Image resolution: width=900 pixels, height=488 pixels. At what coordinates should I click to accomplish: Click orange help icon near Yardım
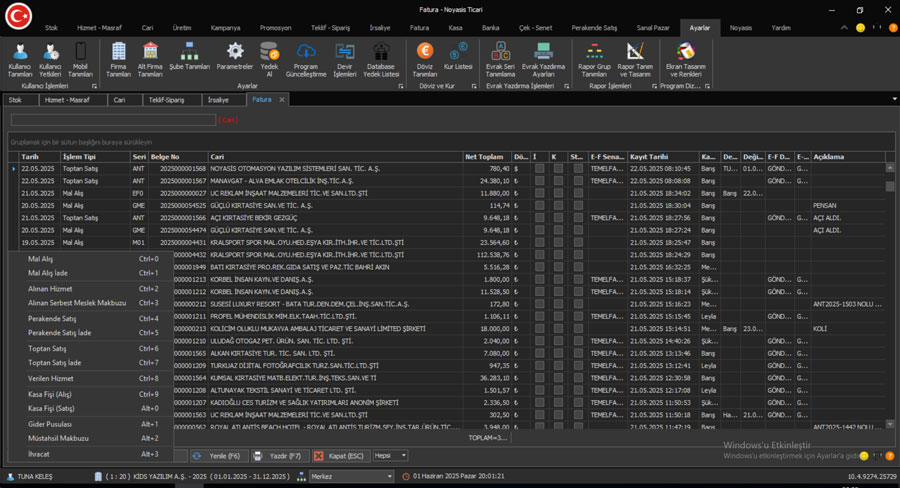pos(893,28)
